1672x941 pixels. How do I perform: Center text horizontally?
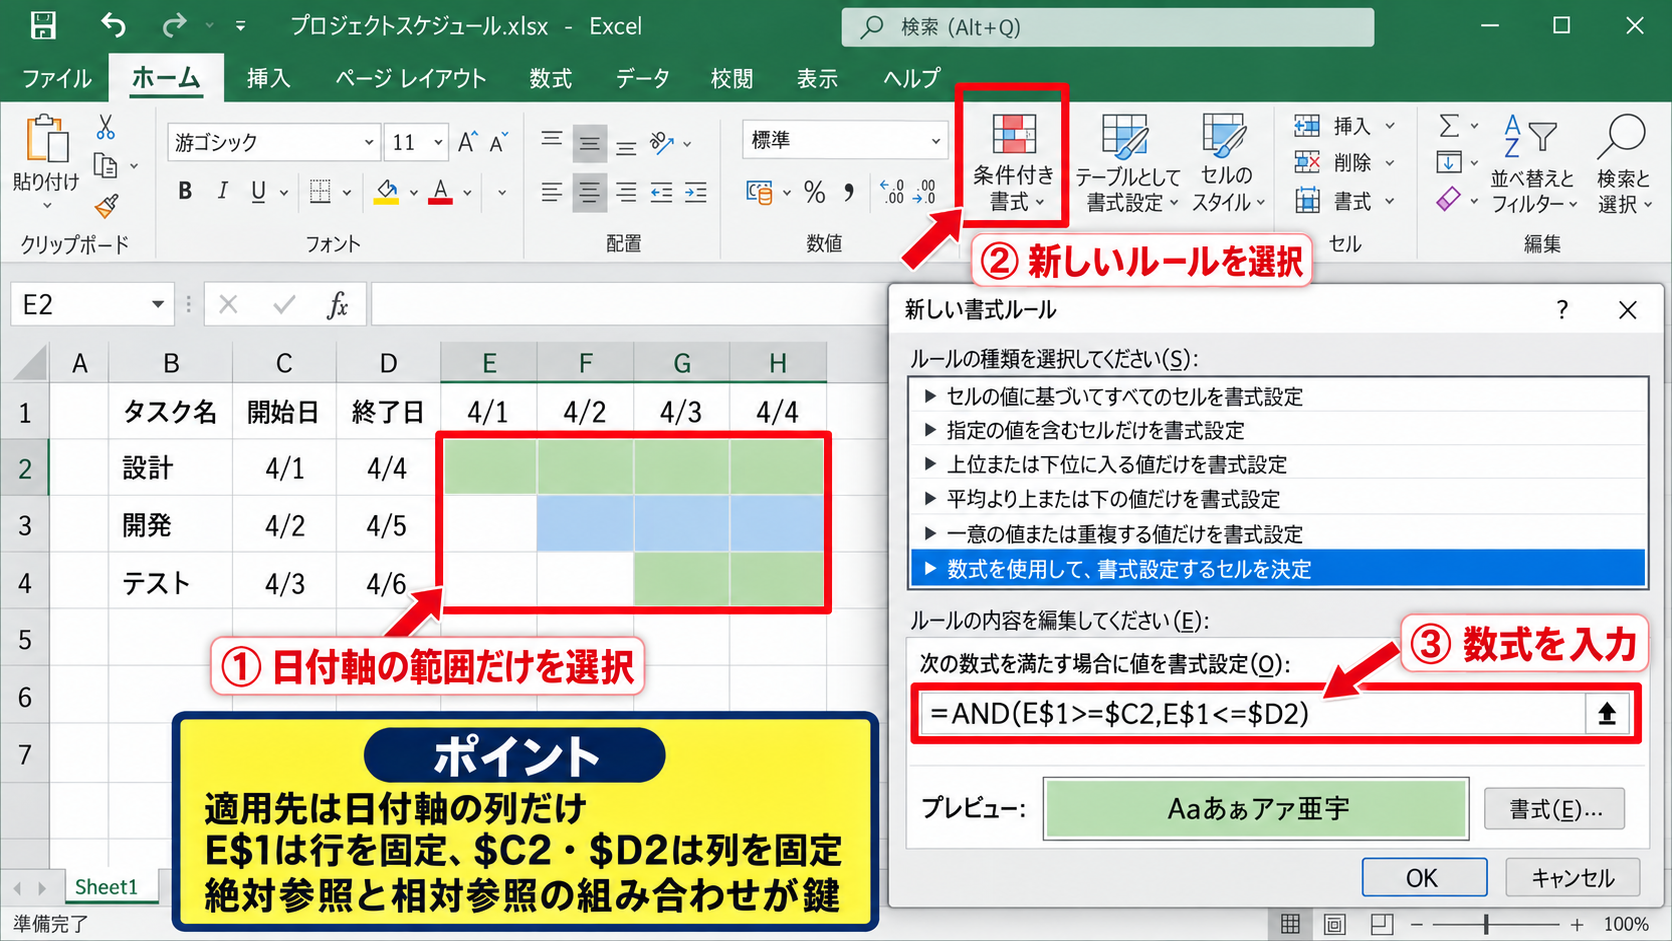tap(590, 192)
